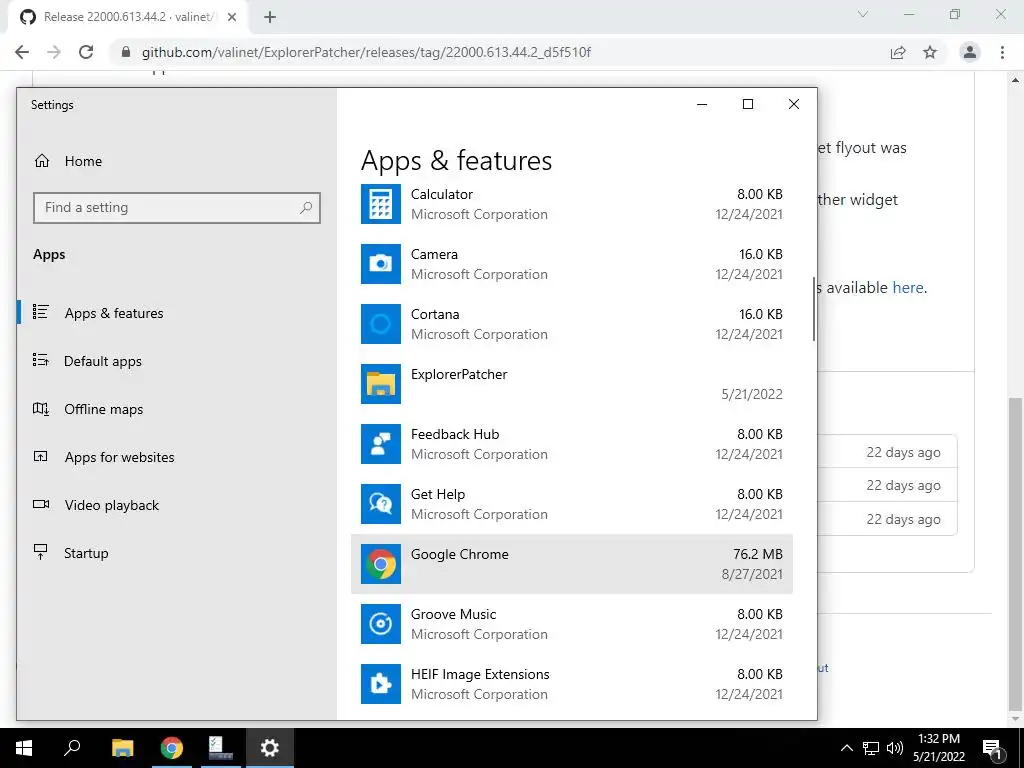The height and width of the screenshot is (768, 1024).
Task: Select the HEIF Image Extensions entry name
Action: (x=480, y=675)
